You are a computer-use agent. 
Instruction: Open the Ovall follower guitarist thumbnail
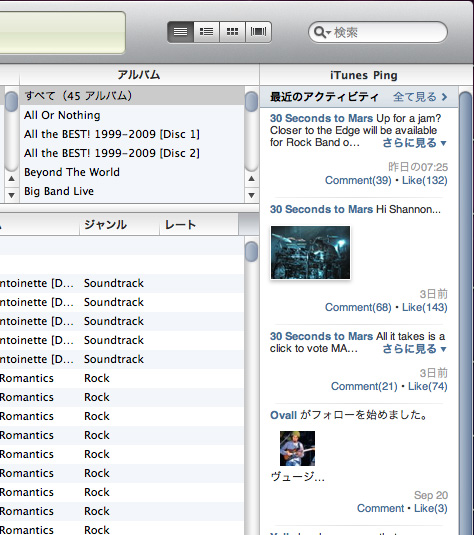tap(297, 448)
